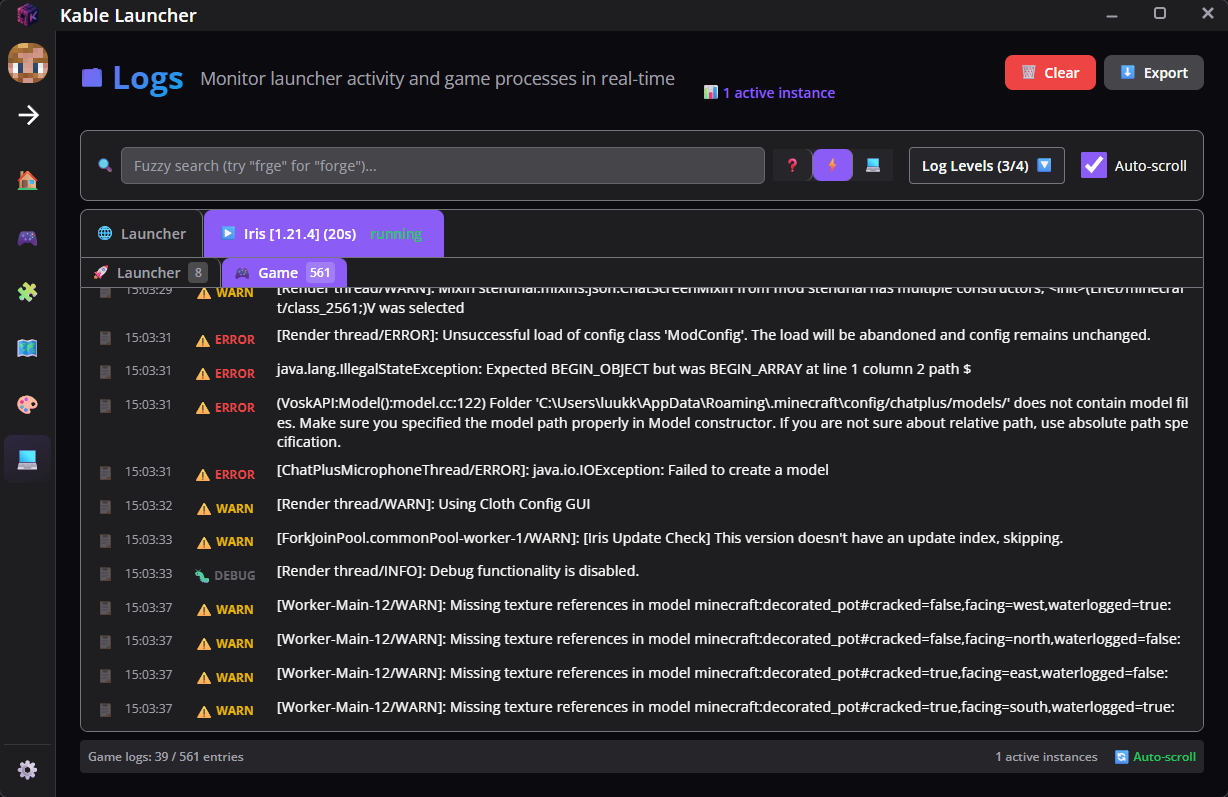Click inside the fuzzy search field
Screen dimensions: 1228x797
[443, 164]
